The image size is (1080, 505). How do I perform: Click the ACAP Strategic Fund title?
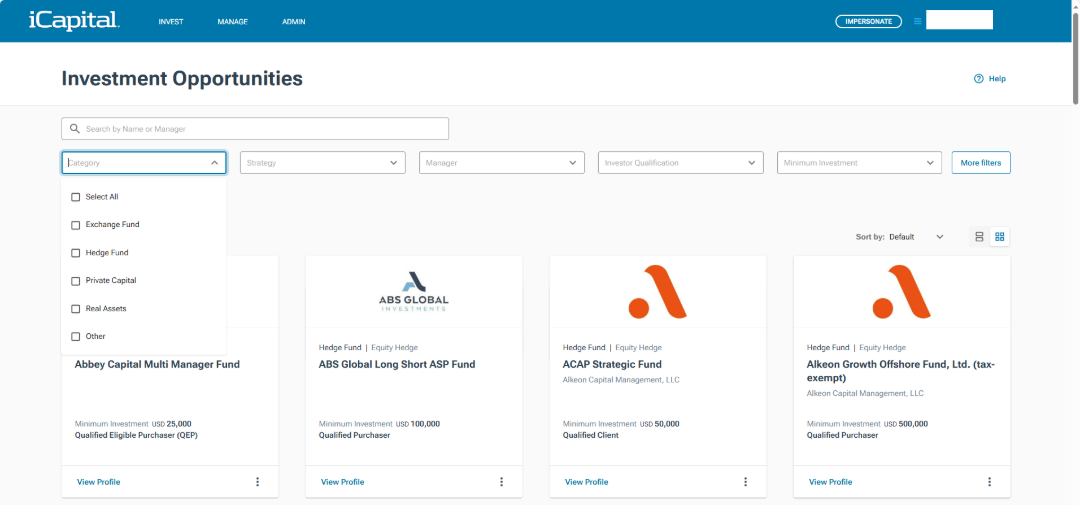click(612, 364)
